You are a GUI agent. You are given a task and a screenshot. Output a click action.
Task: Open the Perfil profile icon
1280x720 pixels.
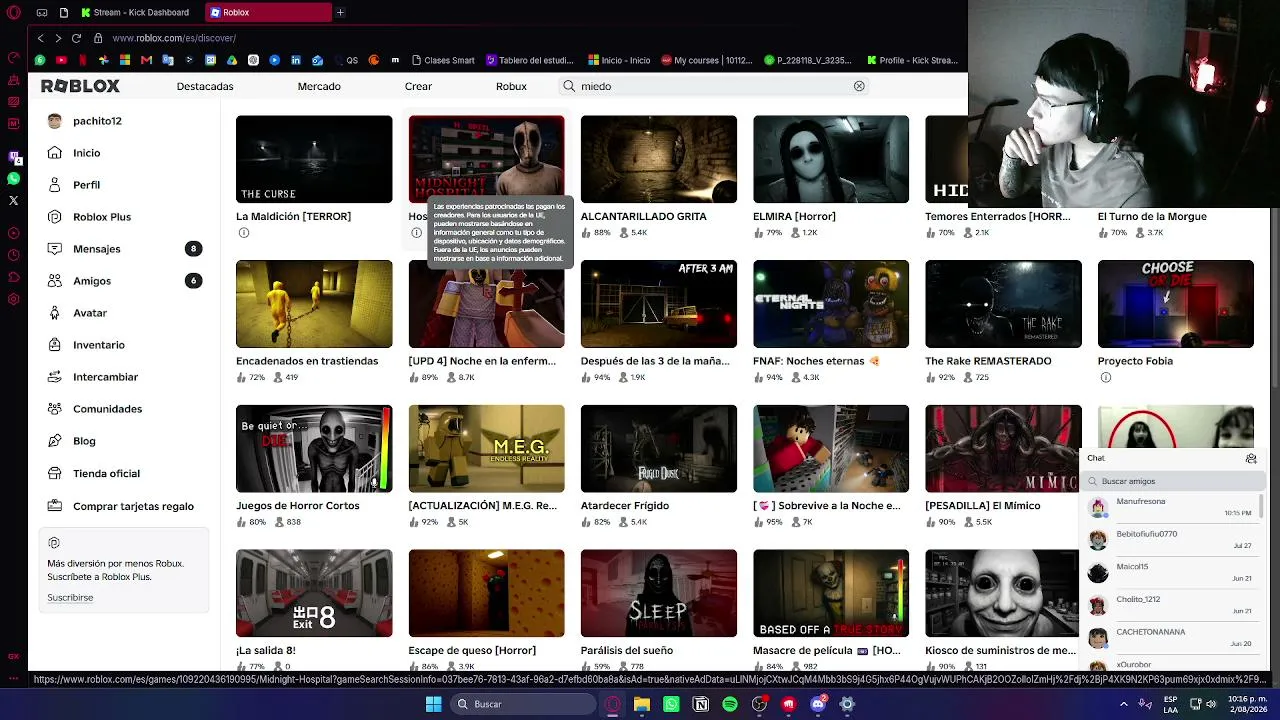54,185
